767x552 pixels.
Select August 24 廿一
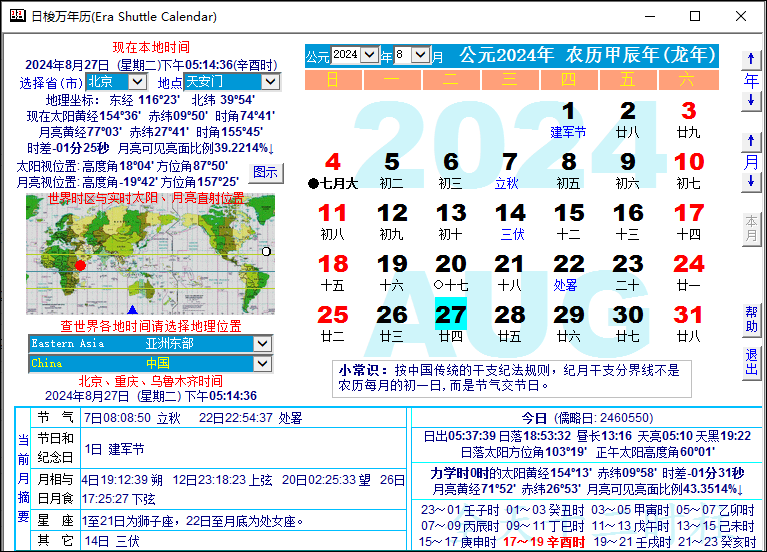688,273
